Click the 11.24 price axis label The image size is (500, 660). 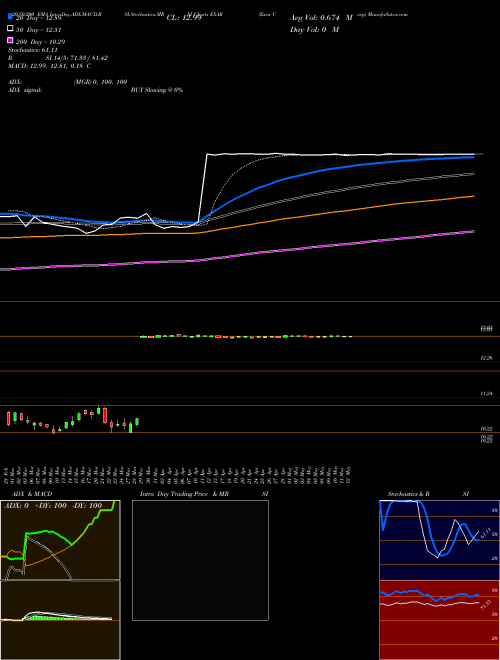[x=487, y=394]
